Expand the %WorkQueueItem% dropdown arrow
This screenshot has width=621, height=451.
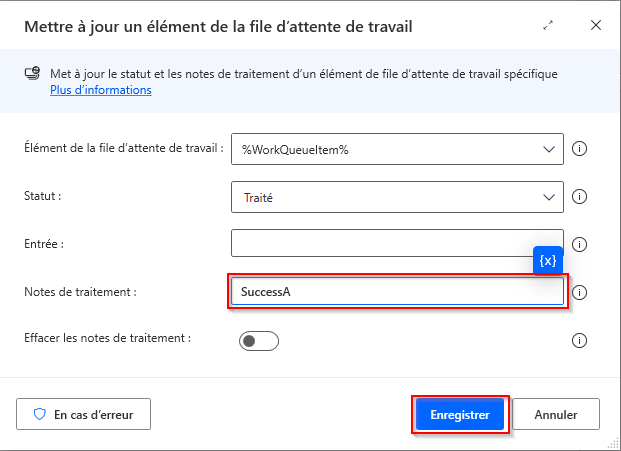pos(548,149)
